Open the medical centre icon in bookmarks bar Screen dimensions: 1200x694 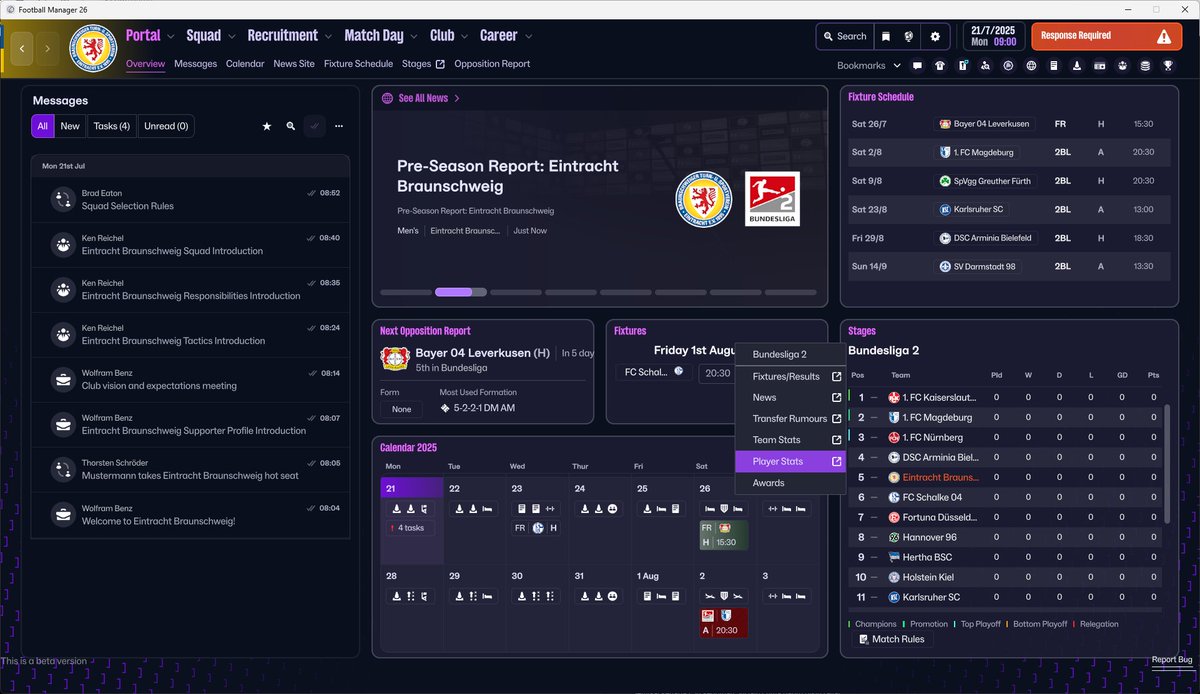point(1122,65)
